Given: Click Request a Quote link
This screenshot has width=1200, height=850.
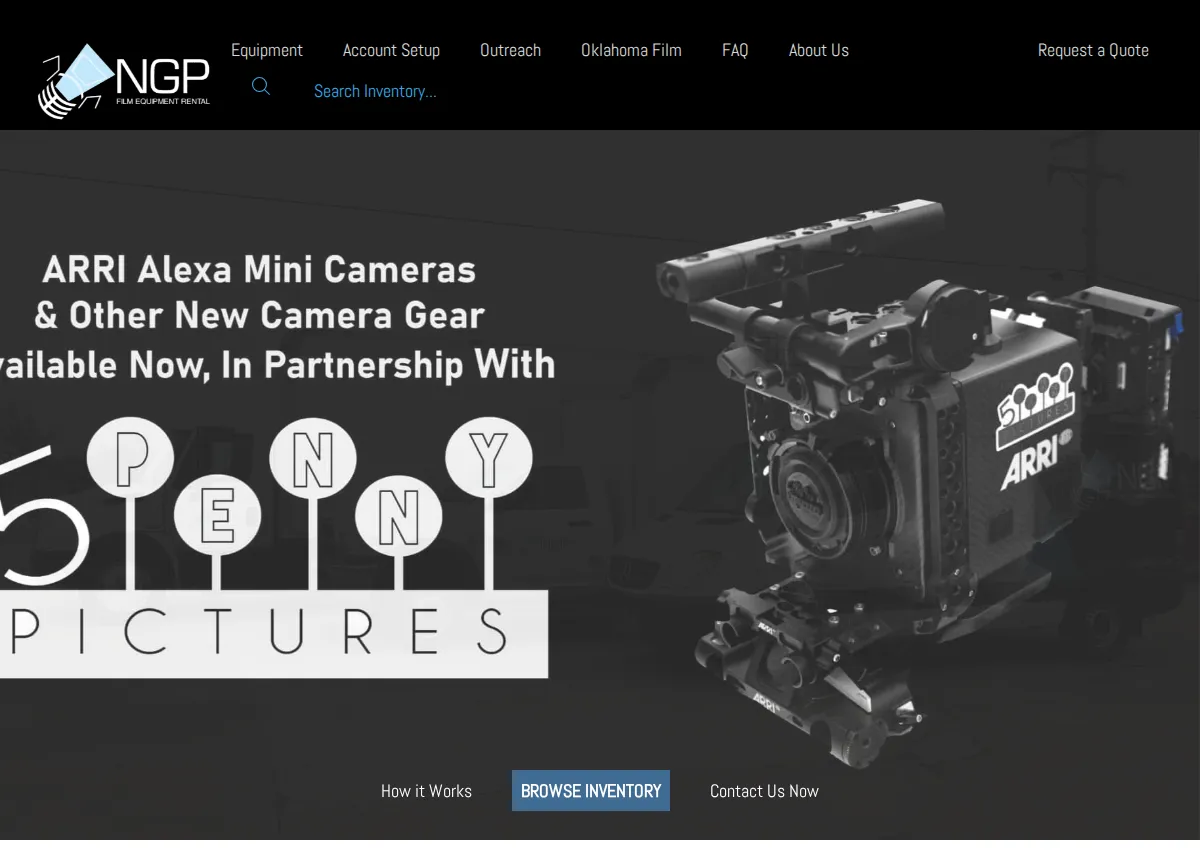Looking at the screenshot, I should [1093, 50].
